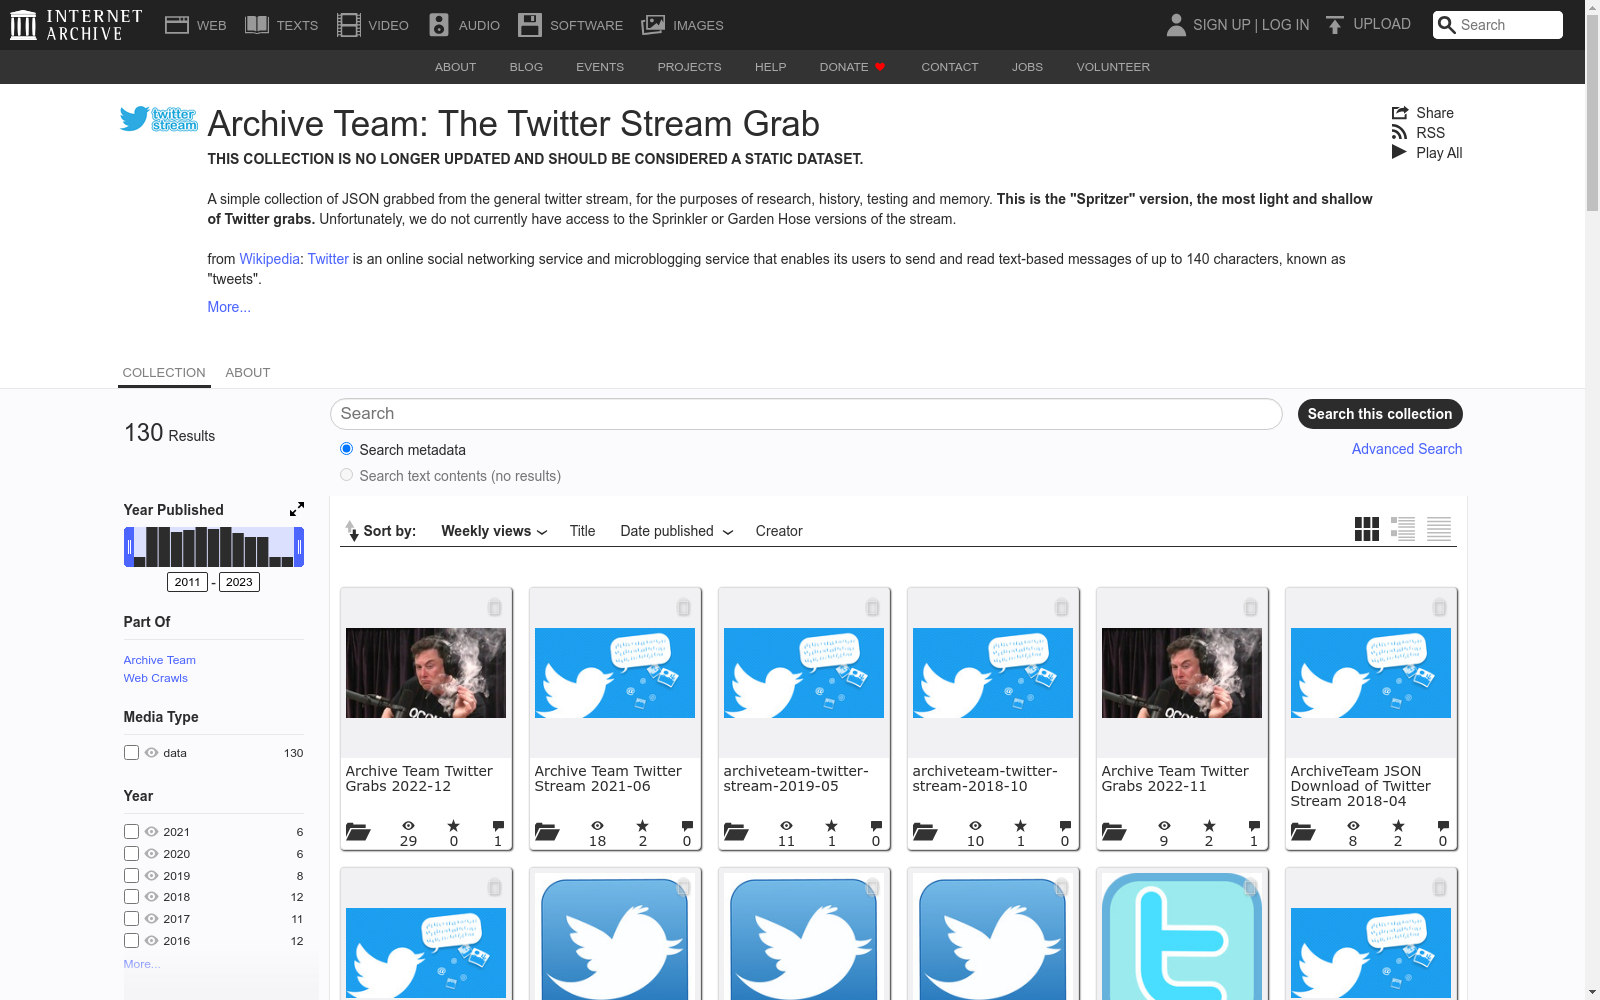The height and width of the screenshot is (1000, 1600).
Task: Switch to compact list view icon
Action: coord(1439,529)
